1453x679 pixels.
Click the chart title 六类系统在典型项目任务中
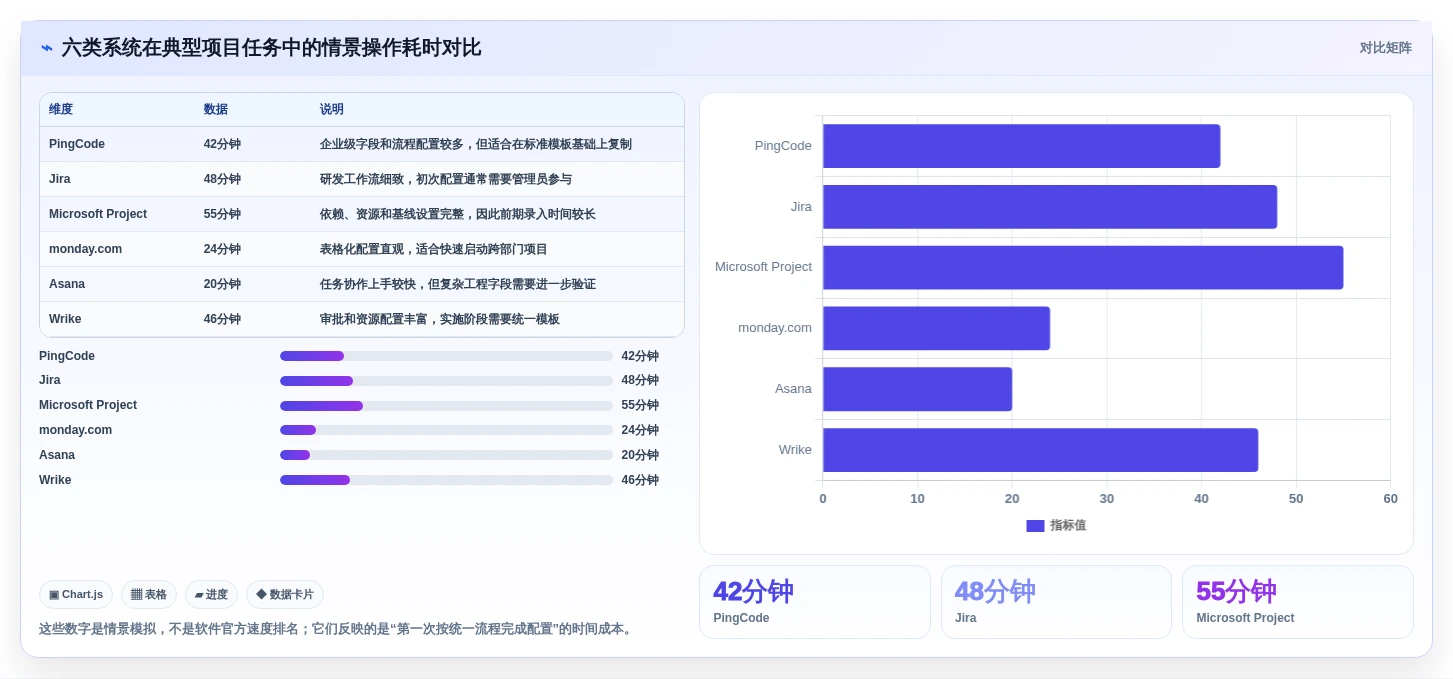click(271, 48)
